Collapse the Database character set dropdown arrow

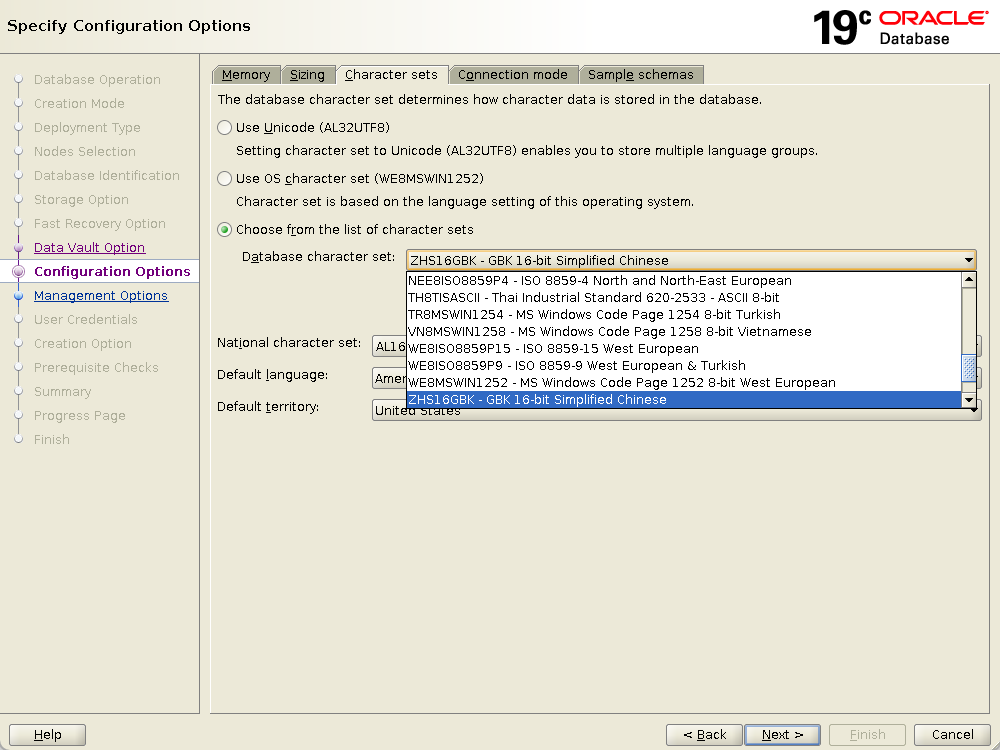coord(967,261)
